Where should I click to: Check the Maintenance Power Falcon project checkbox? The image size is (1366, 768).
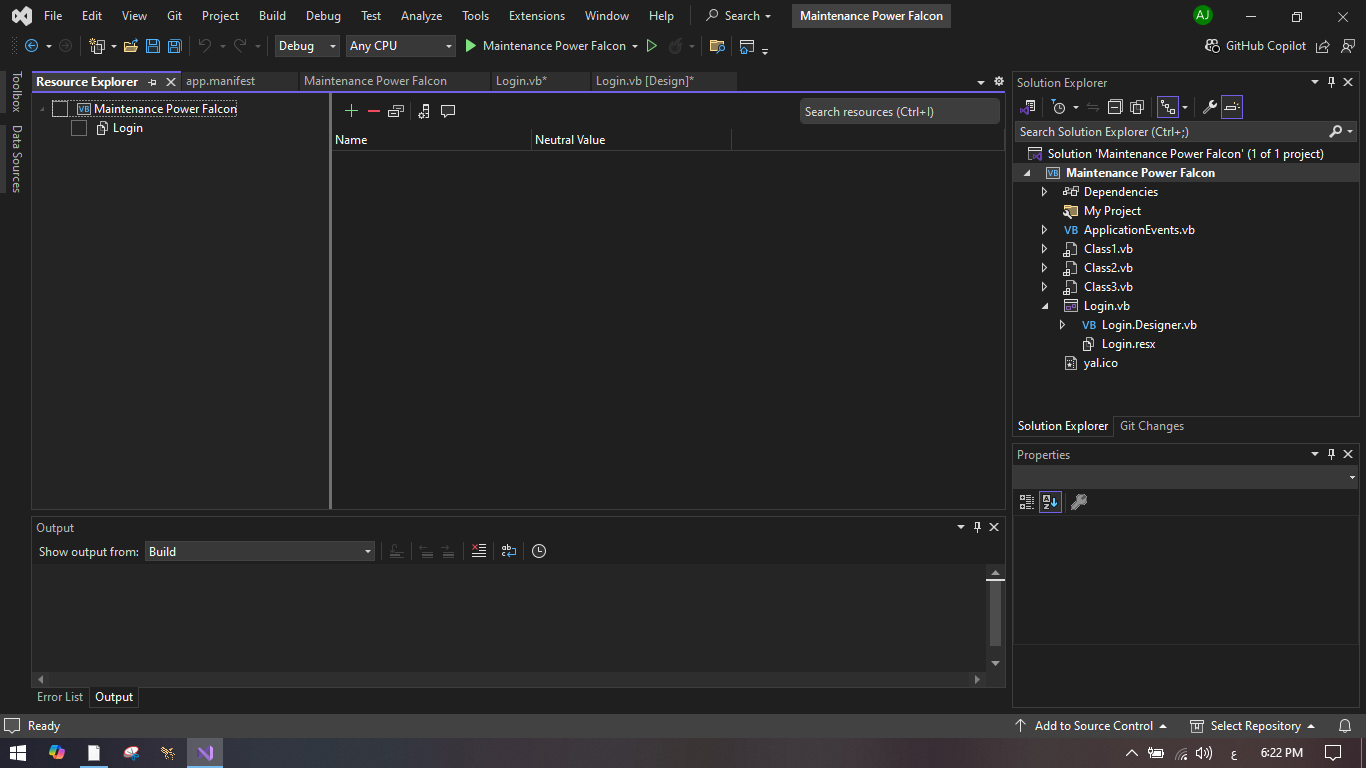click(x=60, y=109)
